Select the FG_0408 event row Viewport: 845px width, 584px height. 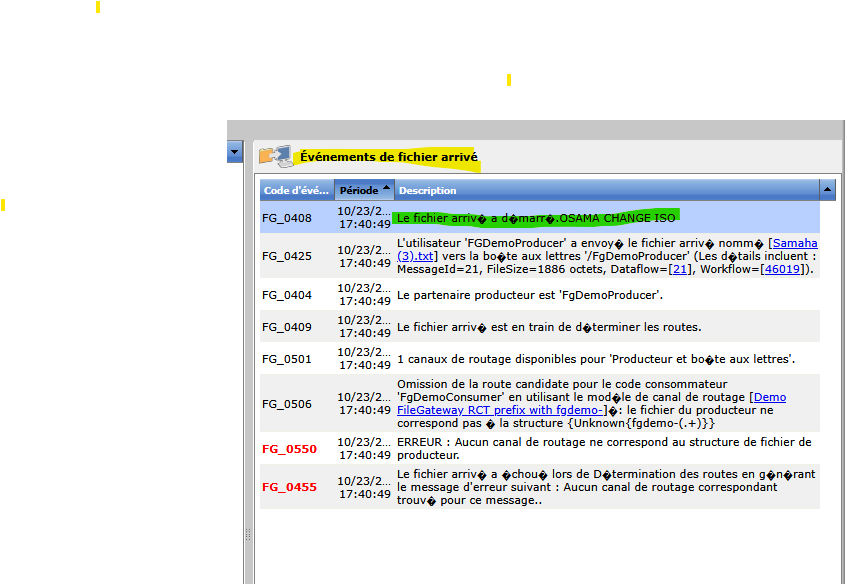pyautogui.click(x=287, y=218)
